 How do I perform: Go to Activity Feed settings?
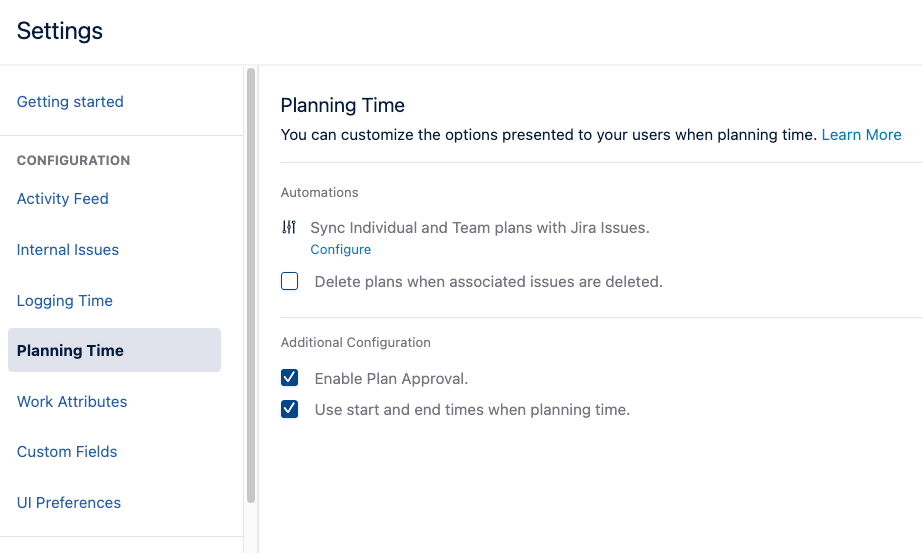click(x=63, y=199)
